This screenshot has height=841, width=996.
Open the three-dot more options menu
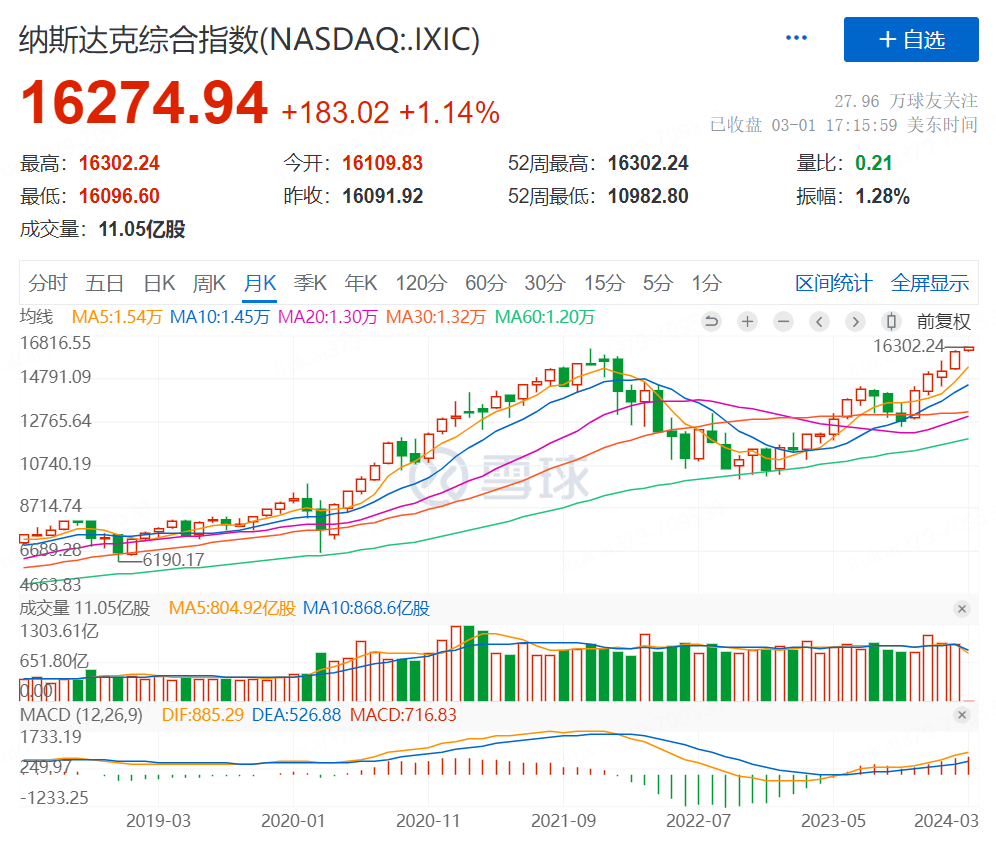796,39
